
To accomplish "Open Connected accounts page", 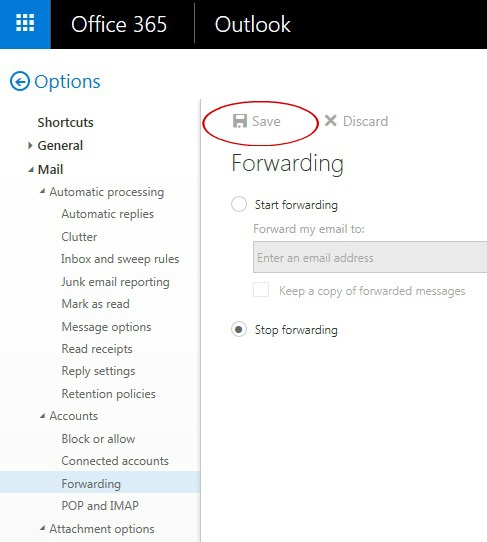I will coord(115,461).
